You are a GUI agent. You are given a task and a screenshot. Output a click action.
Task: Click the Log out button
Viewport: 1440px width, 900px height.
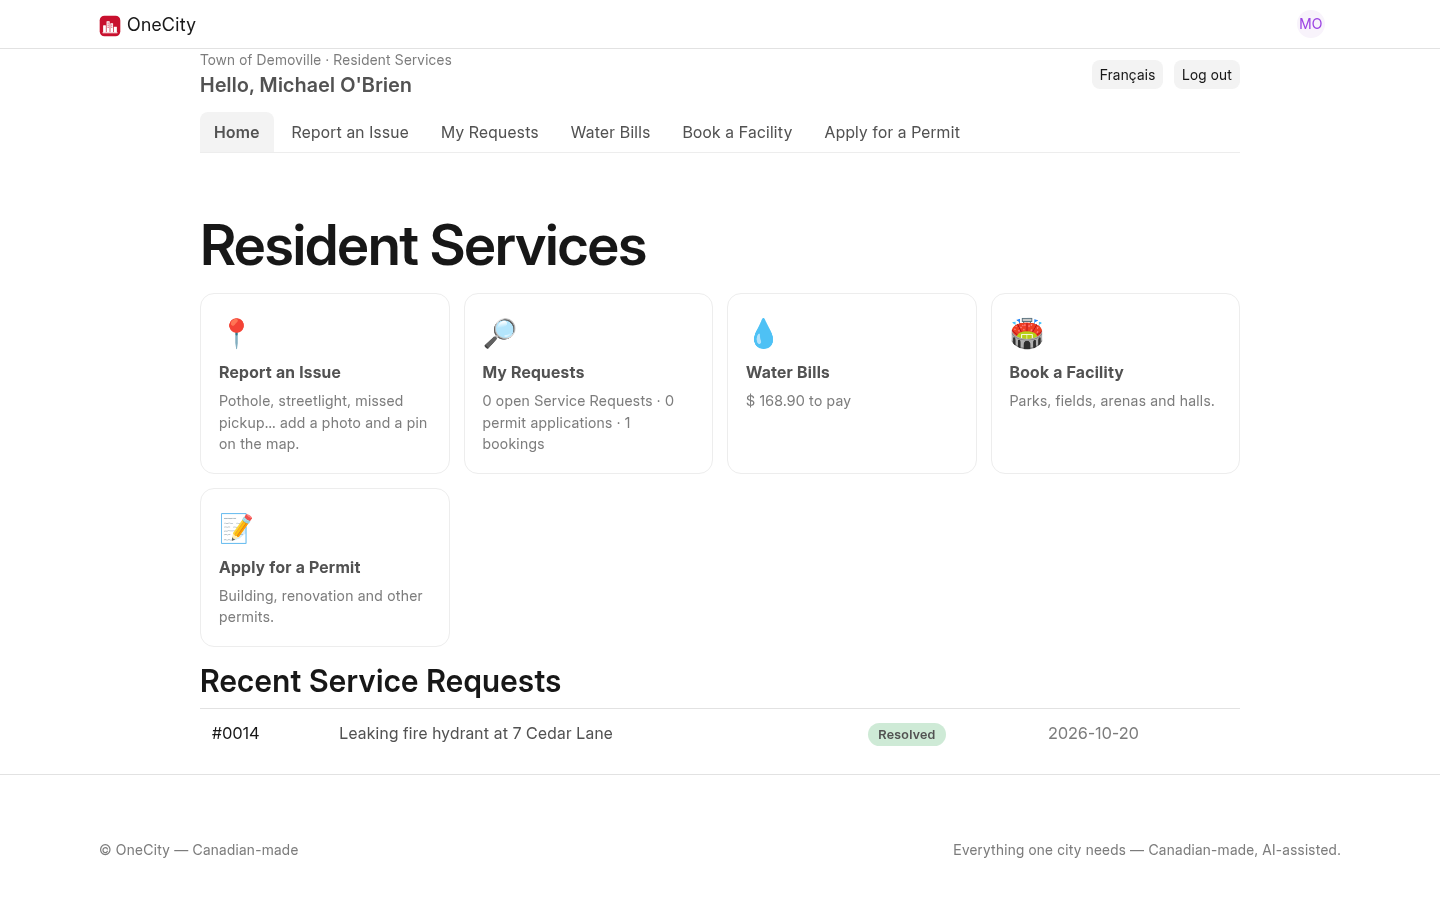pyautogui.click(x=1207, y=75)
